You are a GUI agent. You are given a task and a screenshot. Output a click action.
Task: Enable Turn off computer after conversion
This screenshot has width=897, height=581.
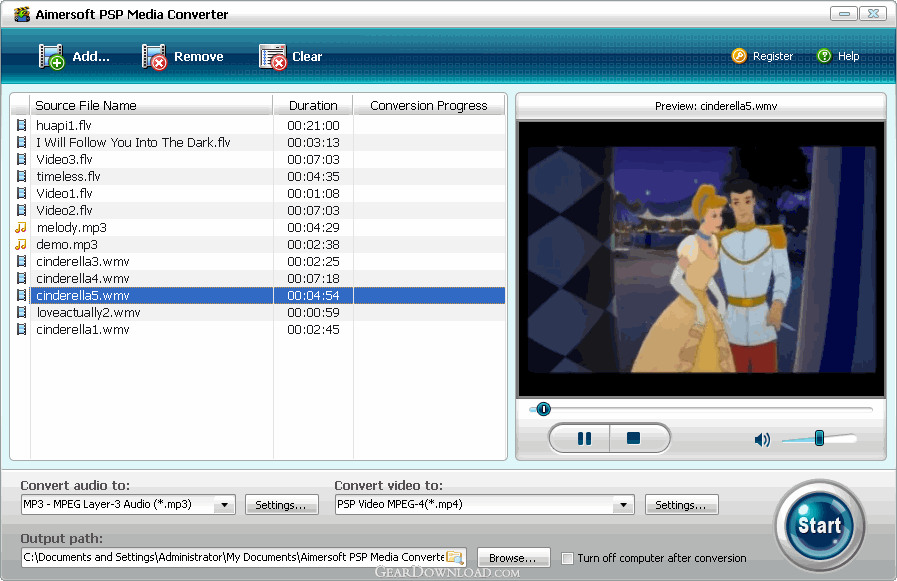point(567,558)
